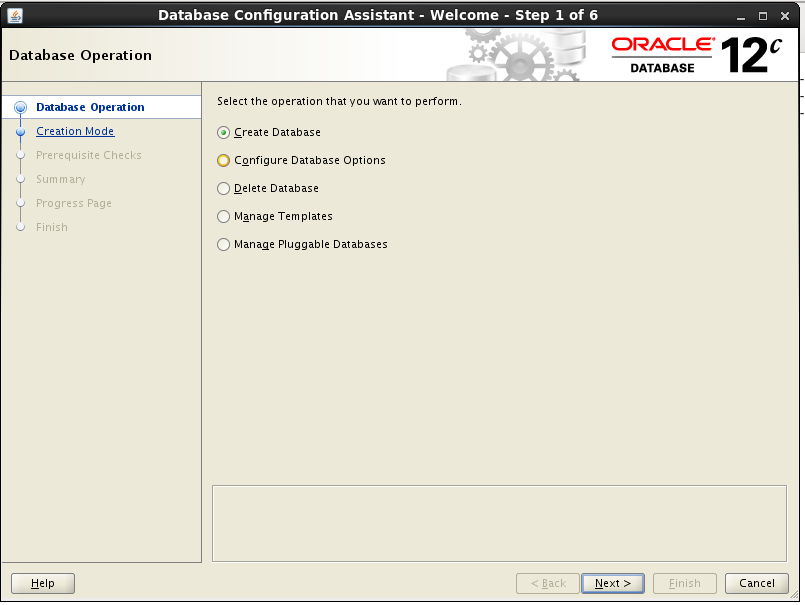Viewport: 805px width, 605px height.
Task: Click the Prerequisite Checks step indicator circle
Action: click(x=20, y=155)
